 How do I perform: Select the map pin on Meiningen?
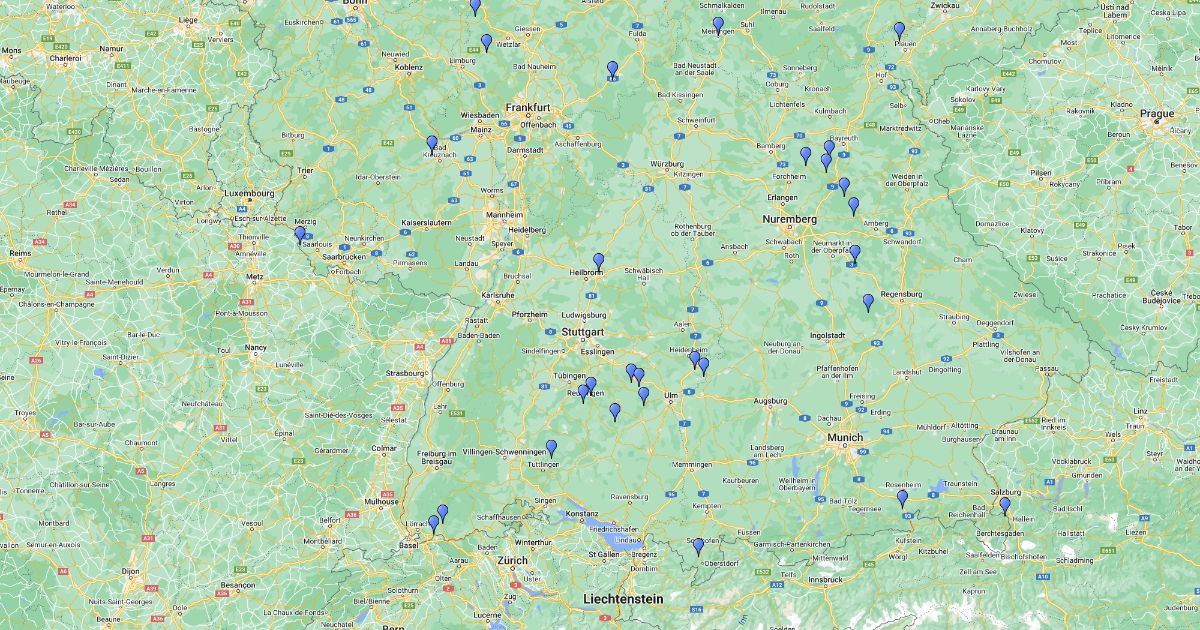pyautogui.click(x=718, y=25)
